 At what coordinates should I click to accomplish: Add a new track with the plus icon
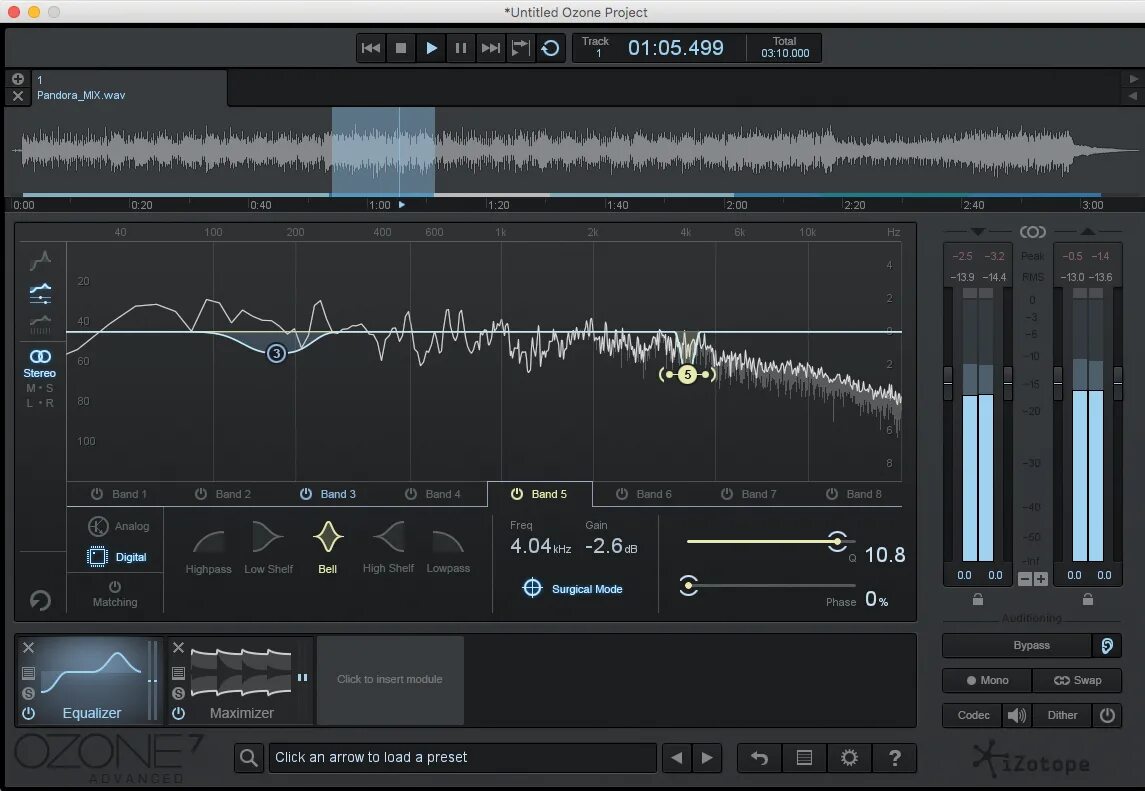18,79
